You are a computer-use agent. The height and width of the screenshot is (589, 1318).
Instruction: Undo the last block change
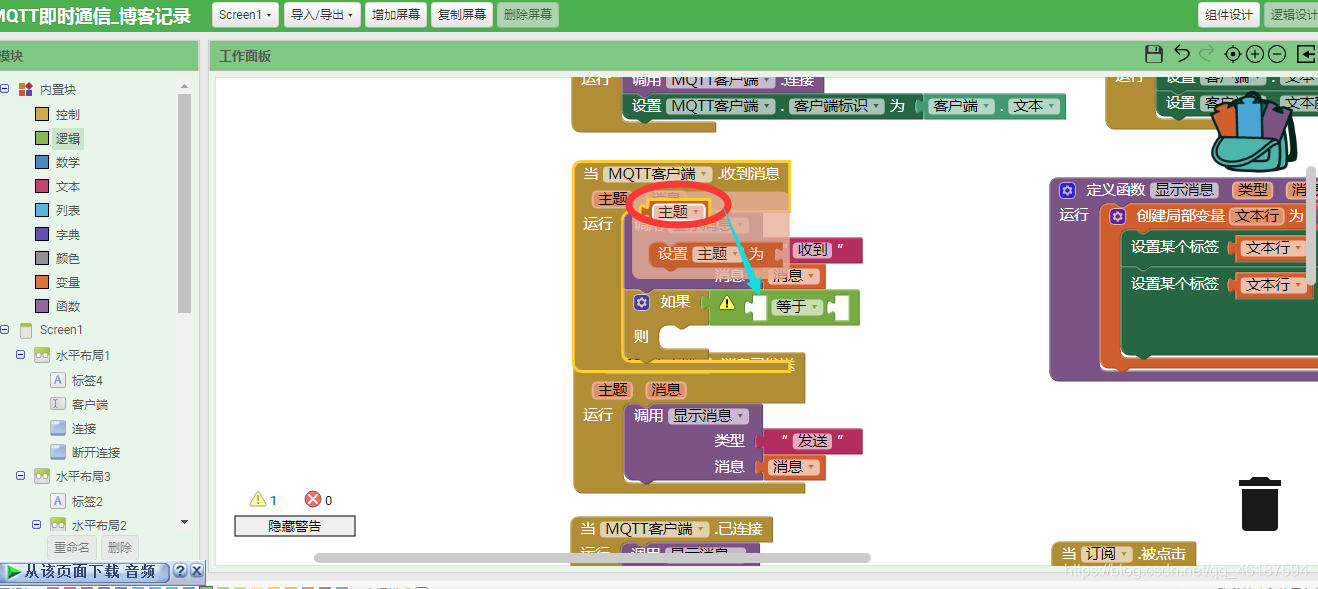tap(1182, 54)
